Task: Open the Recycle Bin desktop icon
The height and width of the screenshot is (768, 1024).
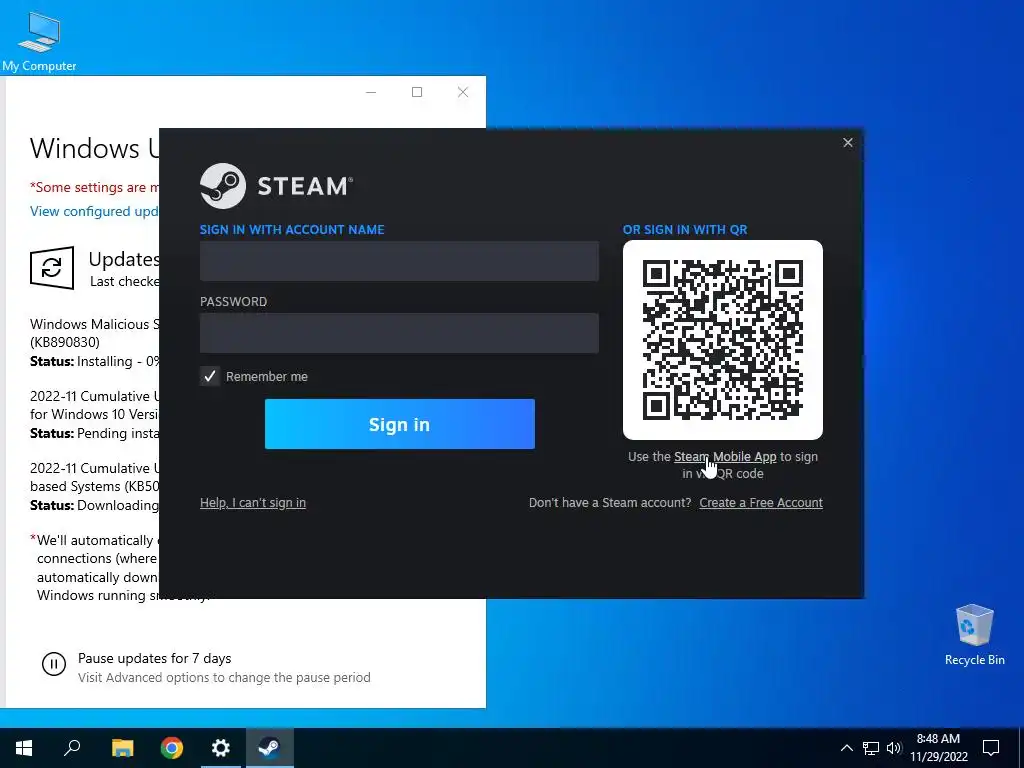Action: coord(974,635)
